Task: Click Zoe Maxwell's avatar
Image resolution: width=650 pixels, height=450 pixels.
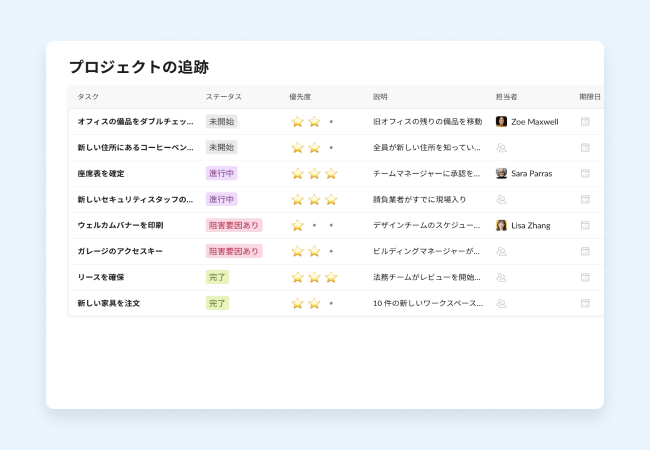Action: [501, 121]
